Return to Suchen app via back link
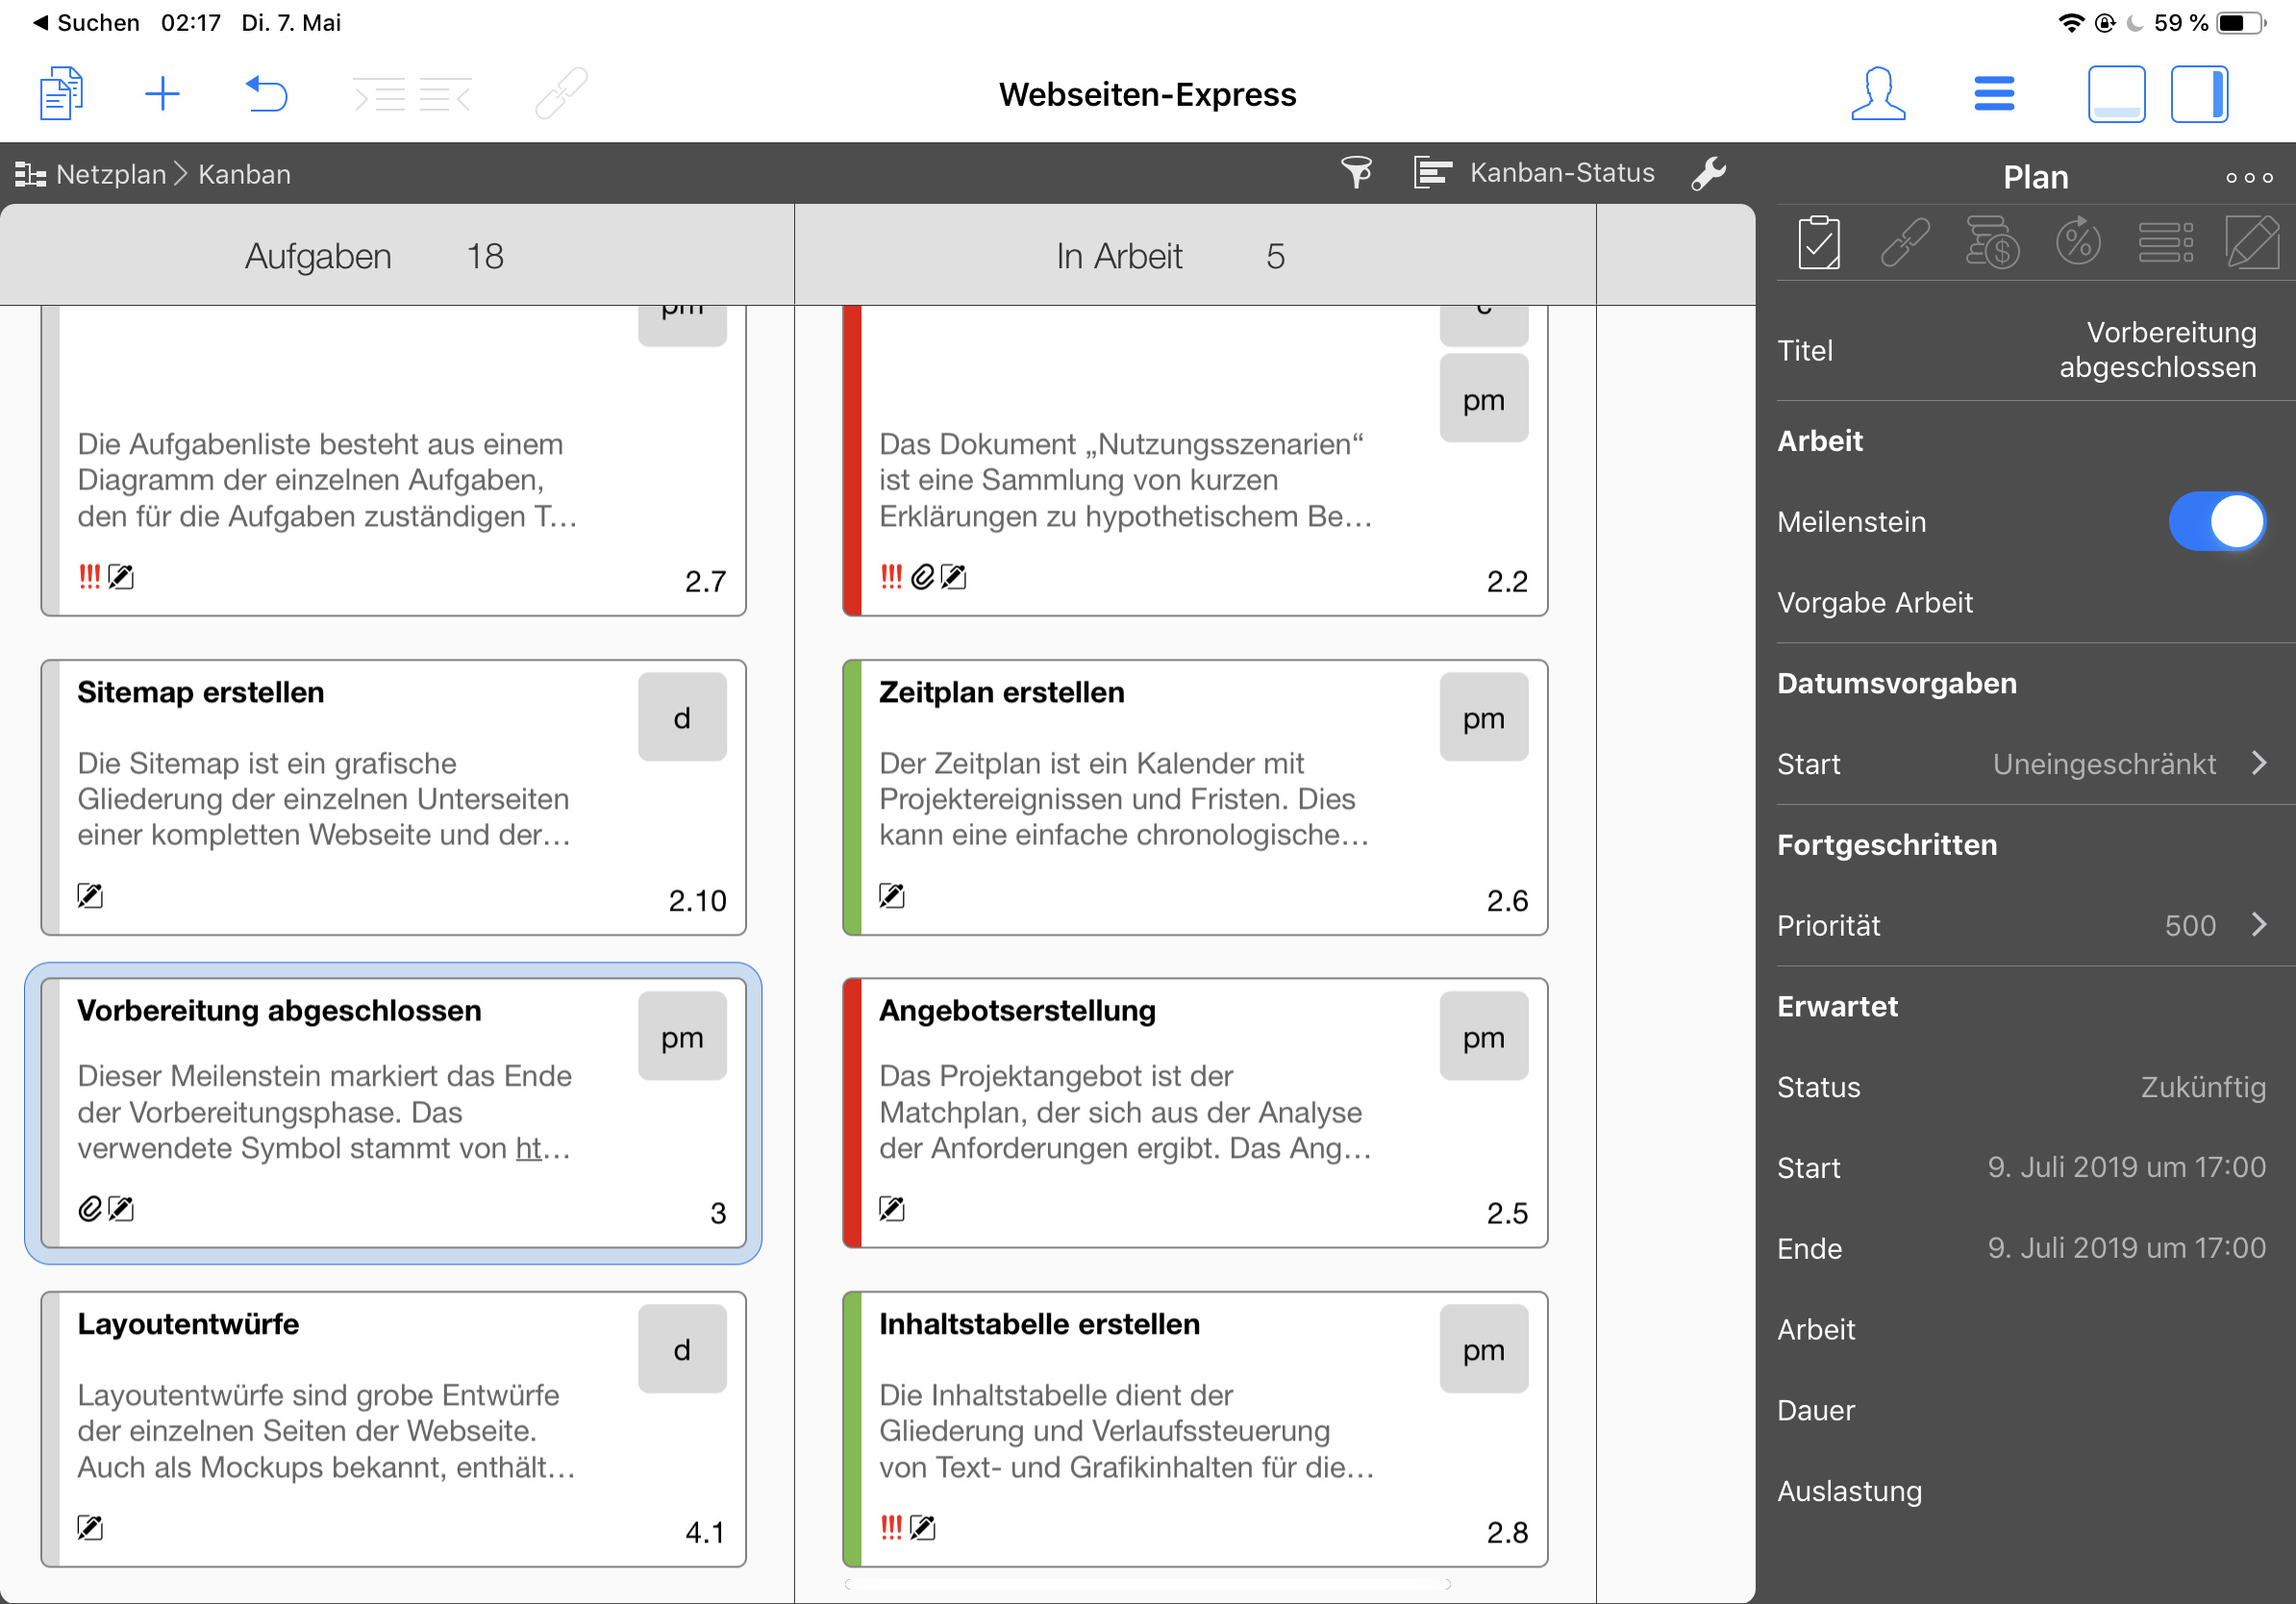 pos(86,22)
